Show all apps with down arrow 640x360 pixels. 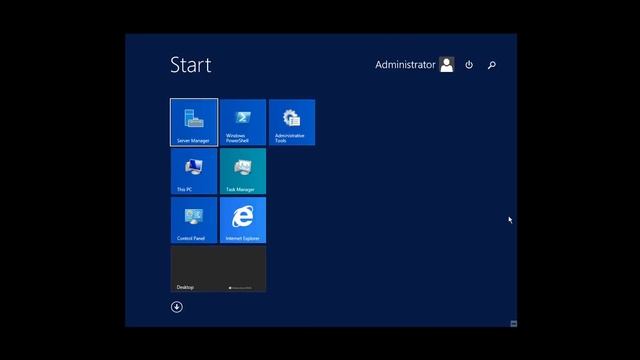click(177, 307)
